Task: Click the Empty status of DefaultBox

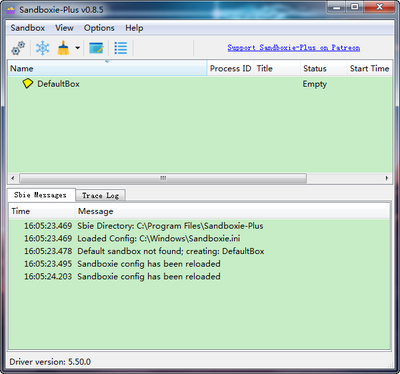Action: pos(315,84)
